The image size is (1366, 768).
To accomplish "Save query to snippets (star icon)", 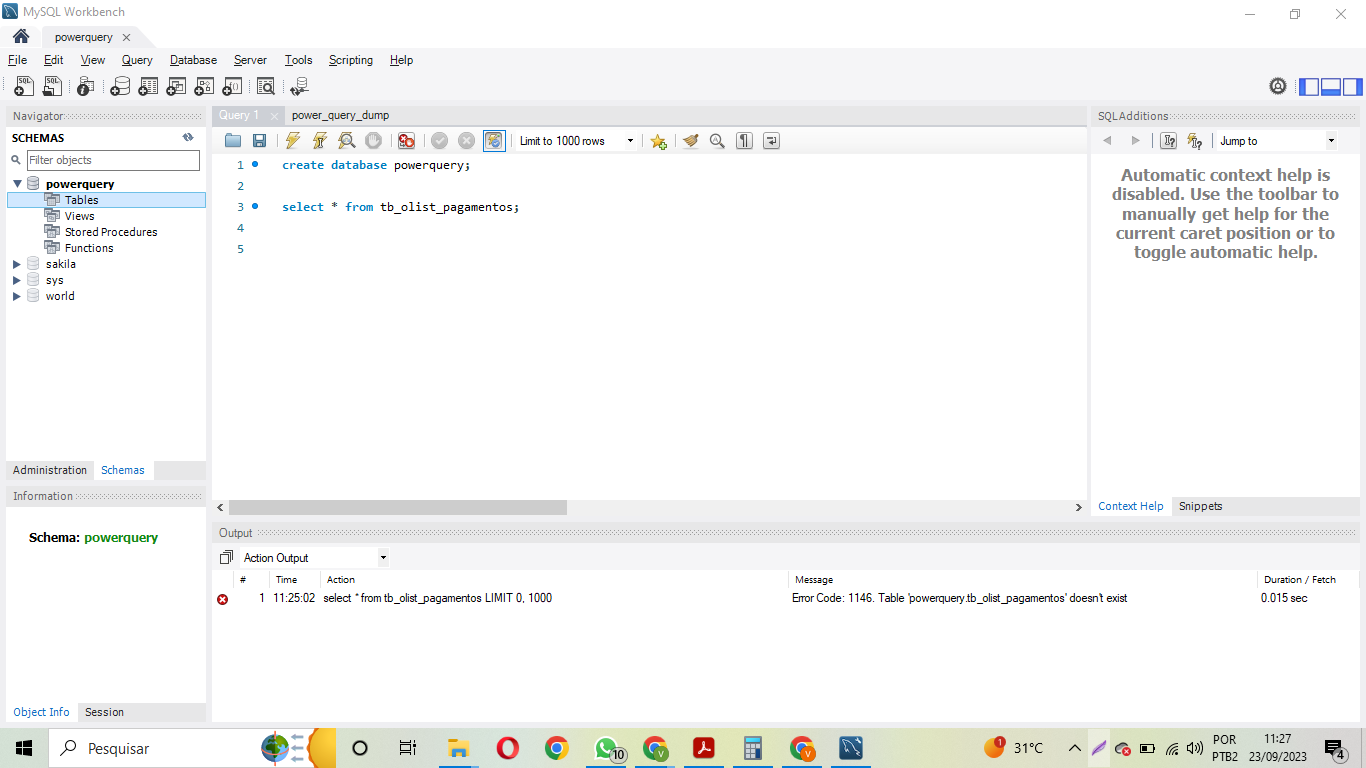I will 658,141.
